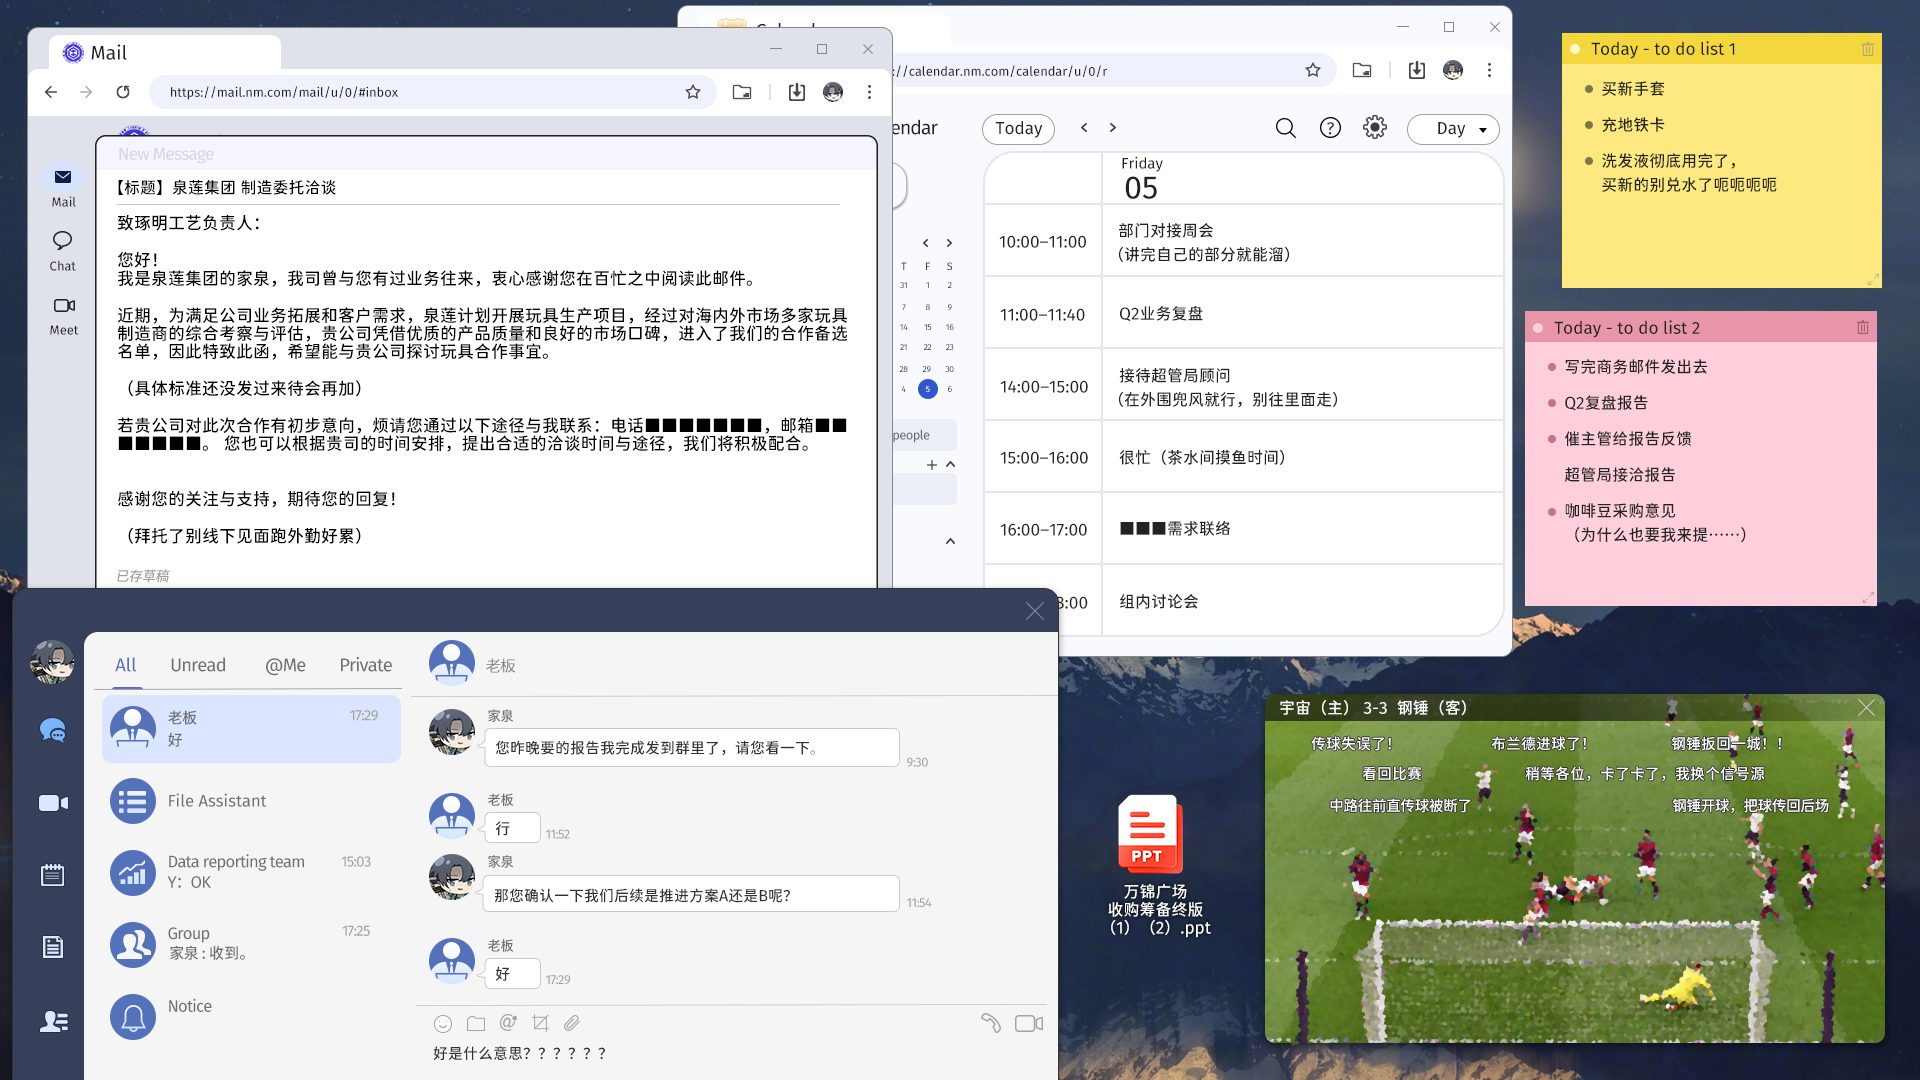Switch to the Unread chat tab

coord(198,665)
